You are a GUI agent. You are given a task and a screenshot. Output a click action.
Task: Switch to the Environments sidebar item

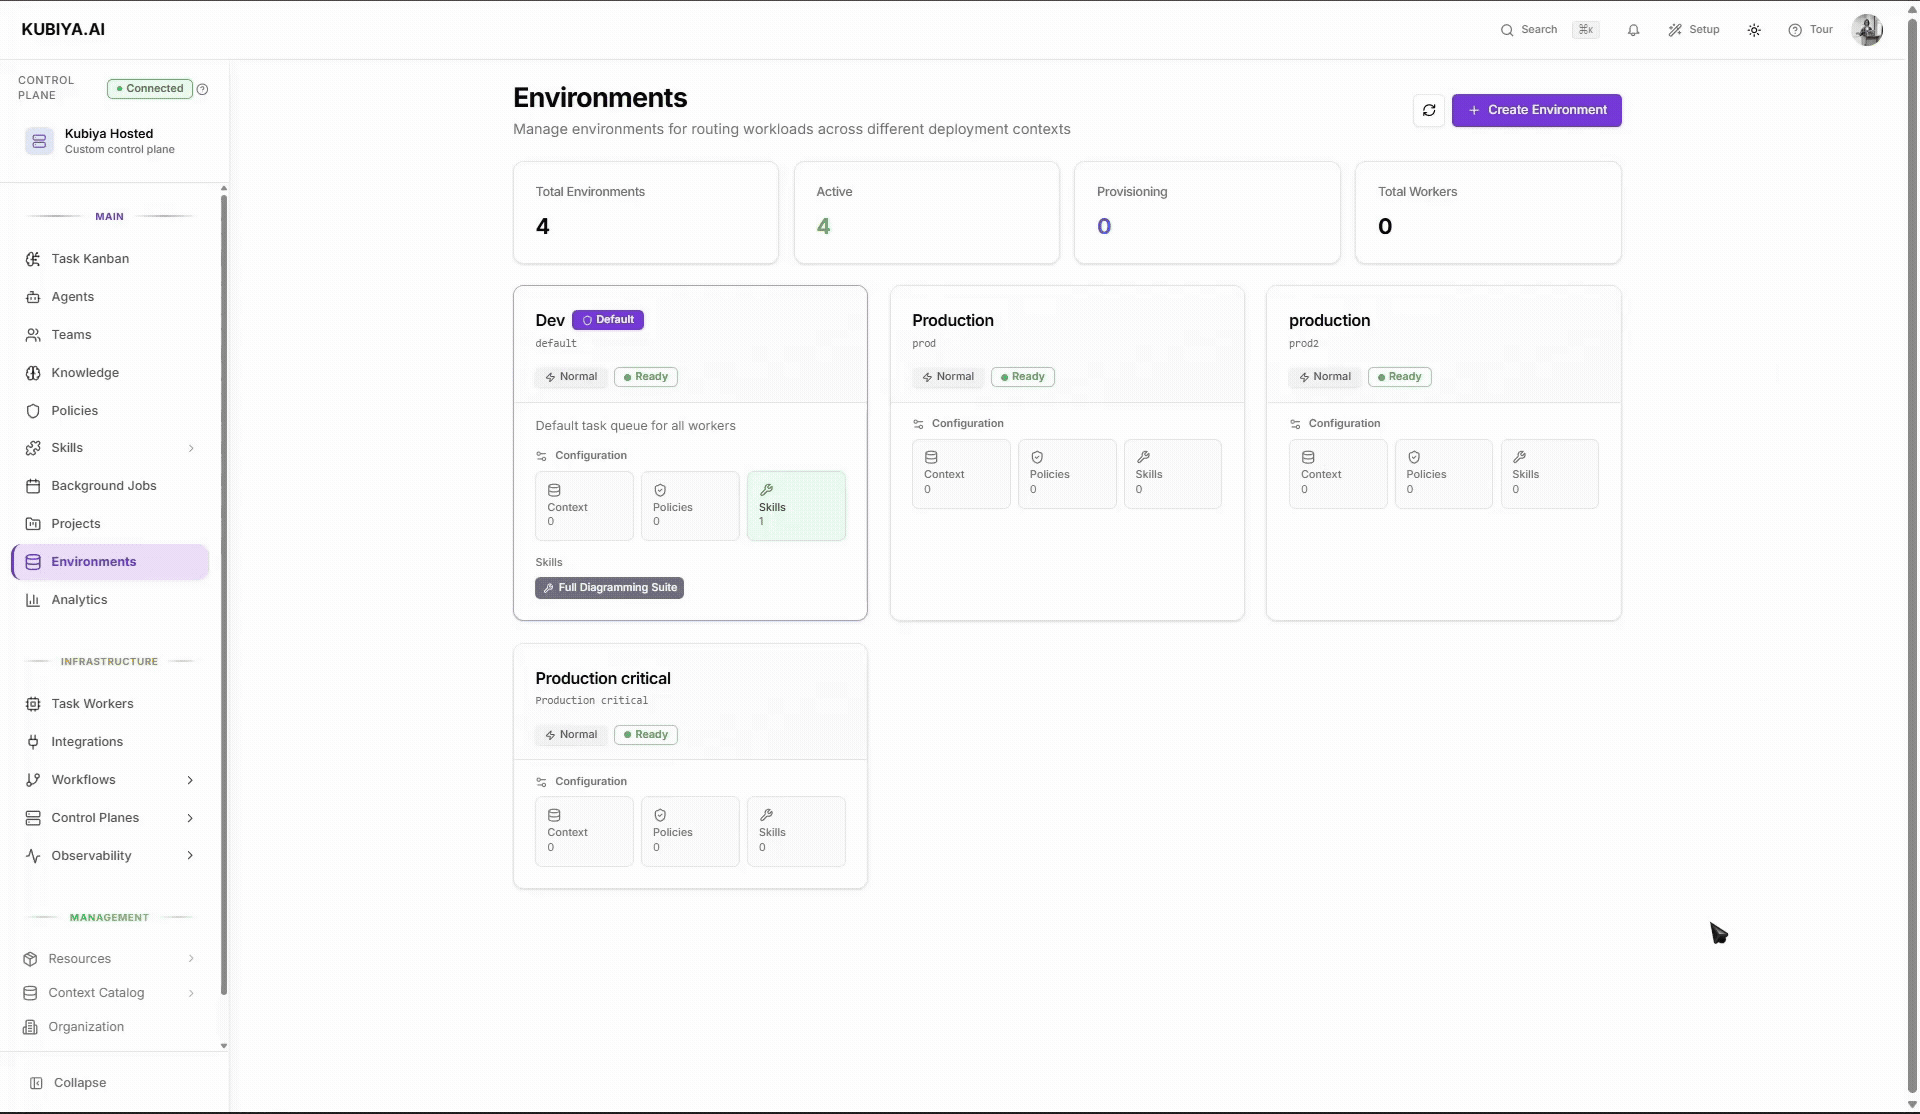pos(94,561)
